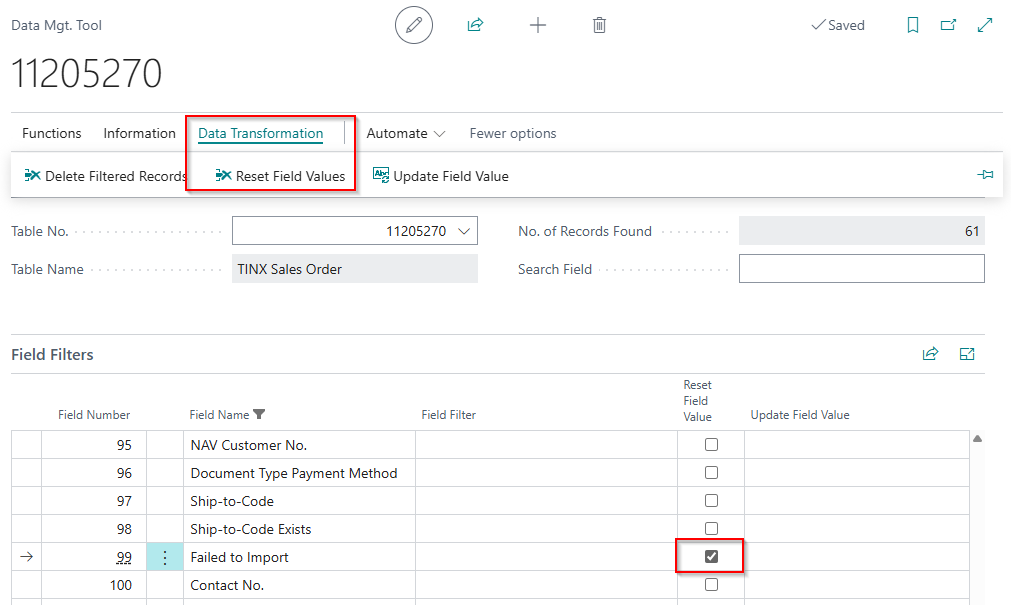
Task: Click the scroll up arrow of the table
Action: tap(977, 439)
